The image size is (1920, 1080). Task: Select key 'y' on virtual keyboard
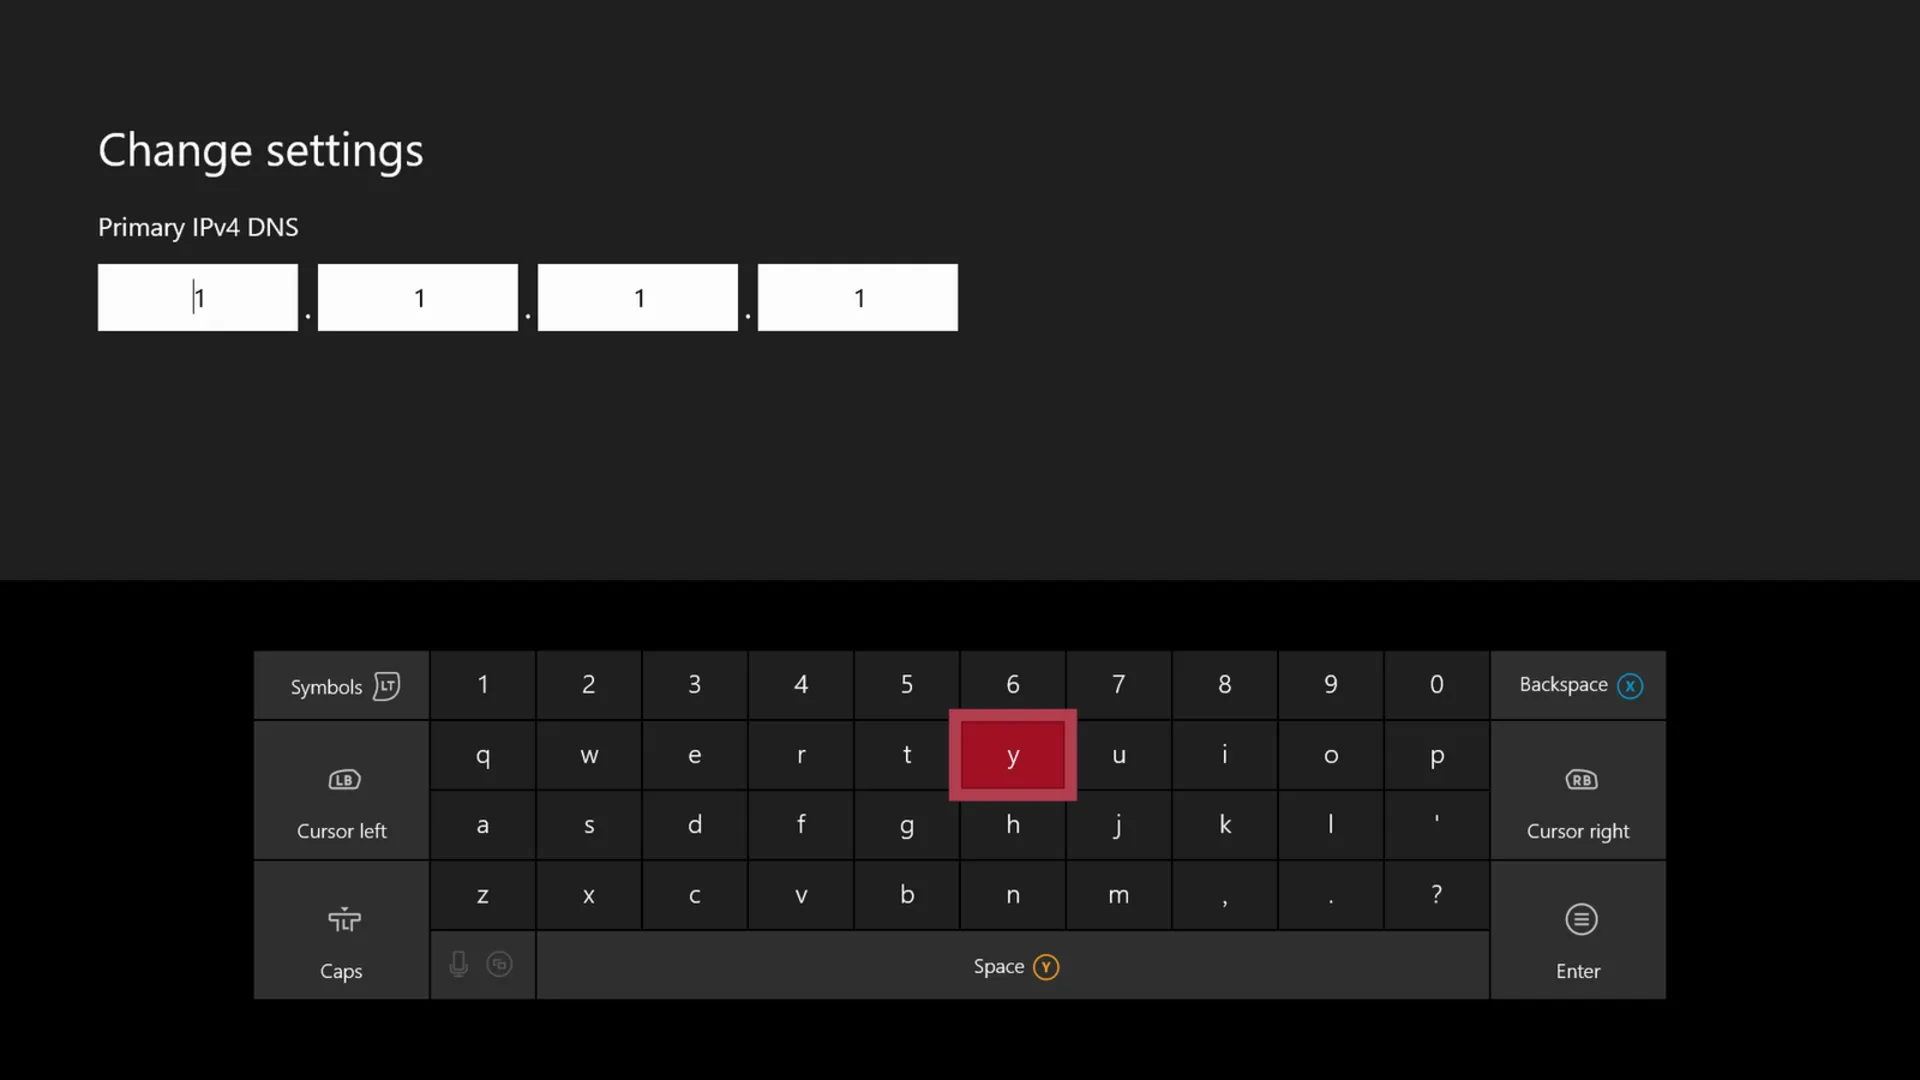[1013, 754]
